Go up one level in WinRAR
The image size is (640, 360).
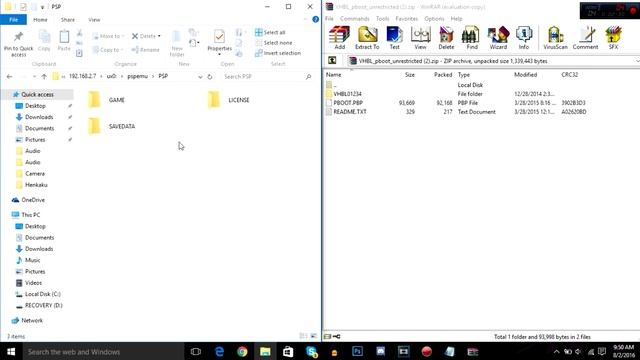[x=332, y=60]
